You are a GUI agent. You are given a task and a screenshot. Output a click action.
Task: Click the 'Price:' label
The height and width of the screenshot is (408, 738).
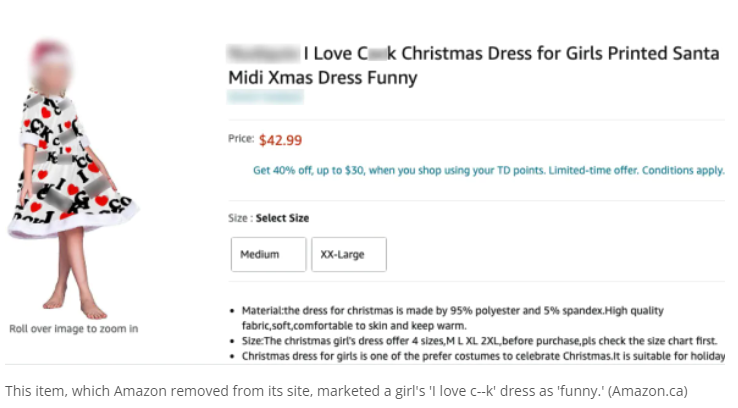point(240,140)
